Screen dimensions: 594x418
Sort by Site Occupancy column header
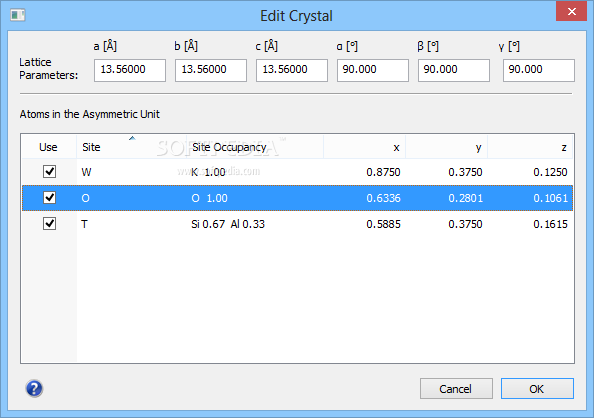[255, 147]
